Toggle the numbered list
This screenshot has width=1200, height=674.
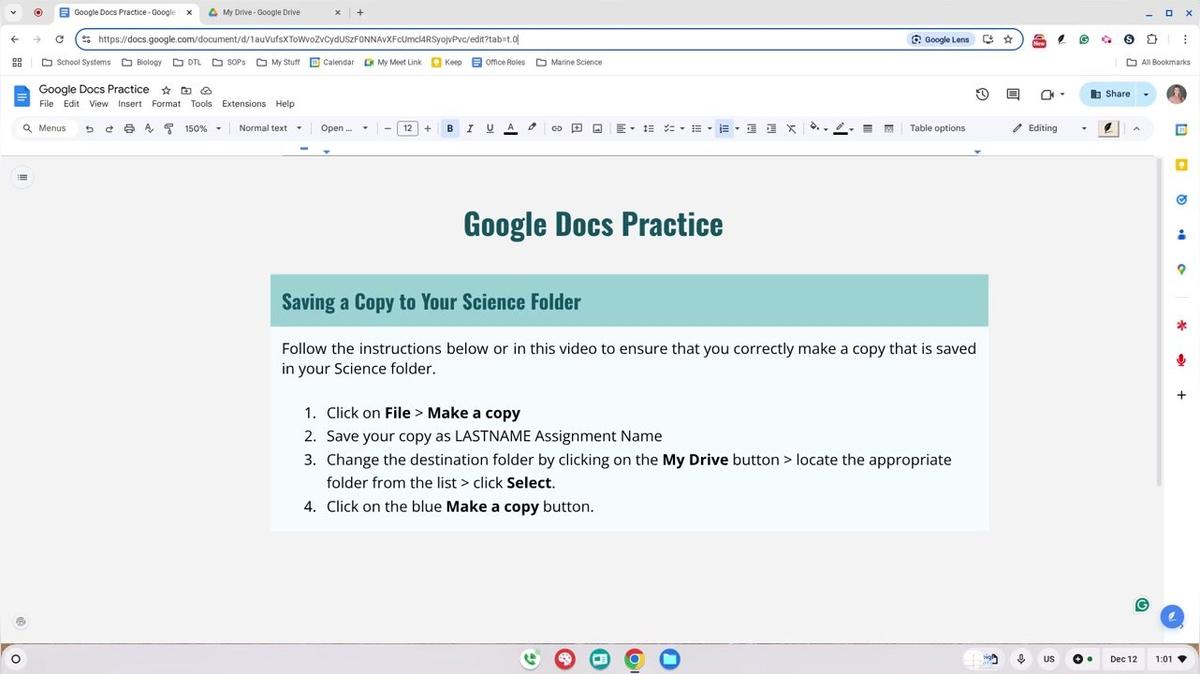click(724, 128)
